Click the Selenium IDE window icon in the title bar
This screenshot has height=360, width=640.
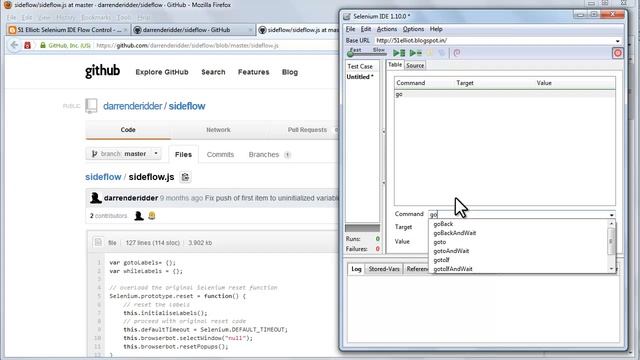347,16
